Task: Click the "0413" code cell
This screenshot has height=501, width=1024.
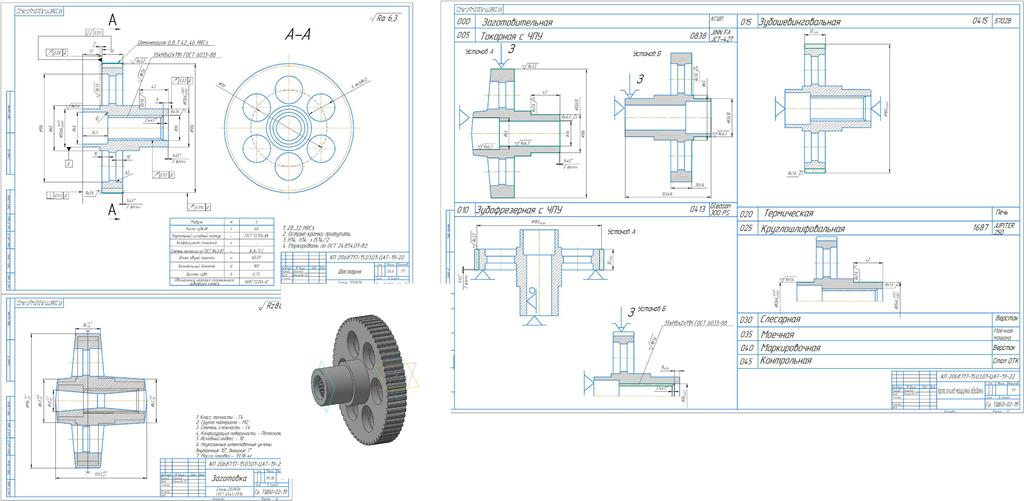Action: tap(699, 209)
